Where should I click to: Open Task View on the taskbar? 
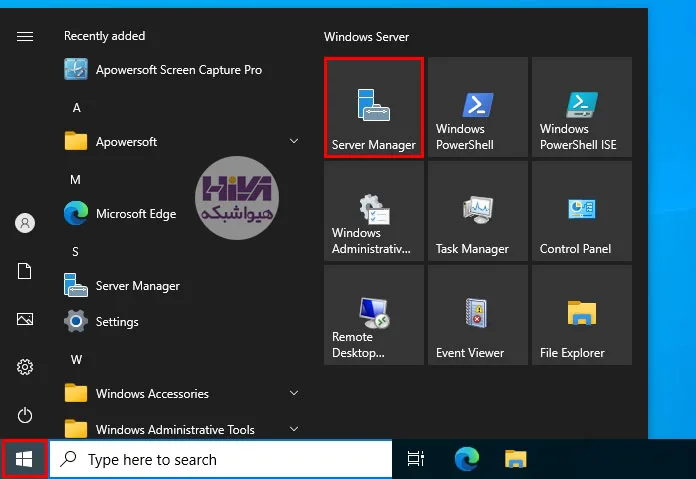(416, 459)
